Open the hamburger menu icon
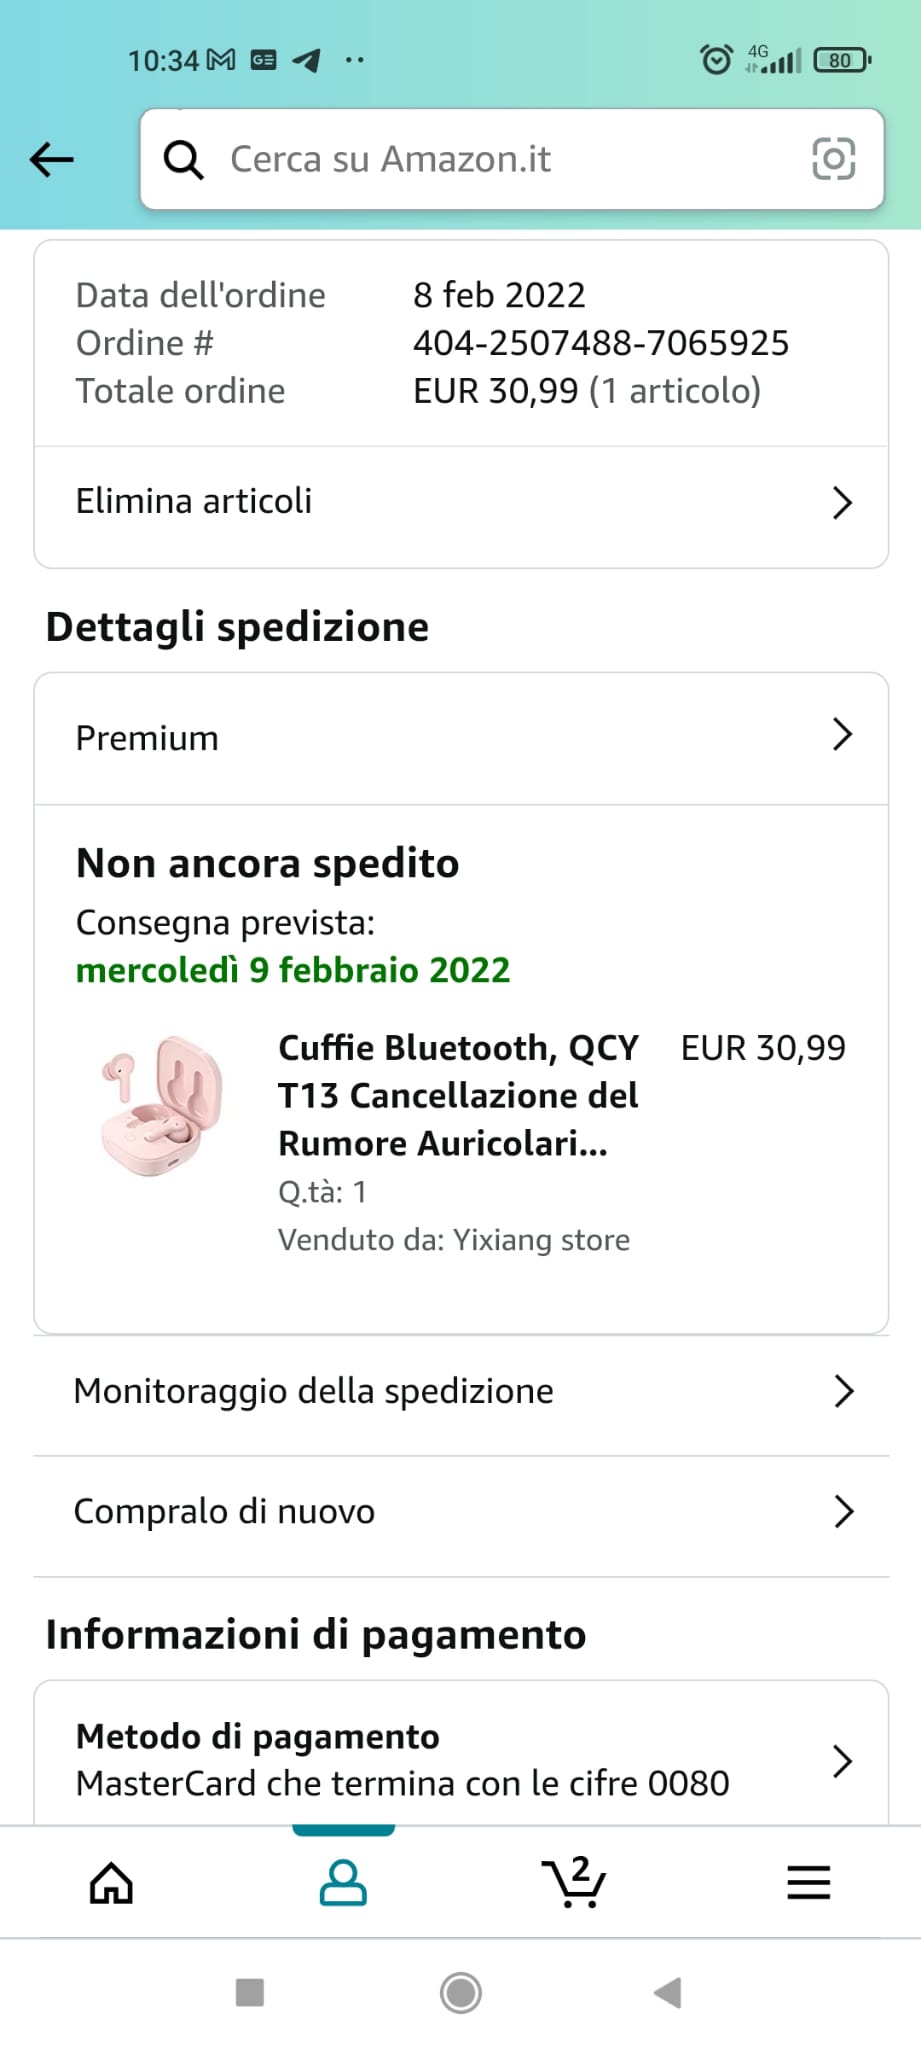The image size is (921, 2048). [808, 1883]
